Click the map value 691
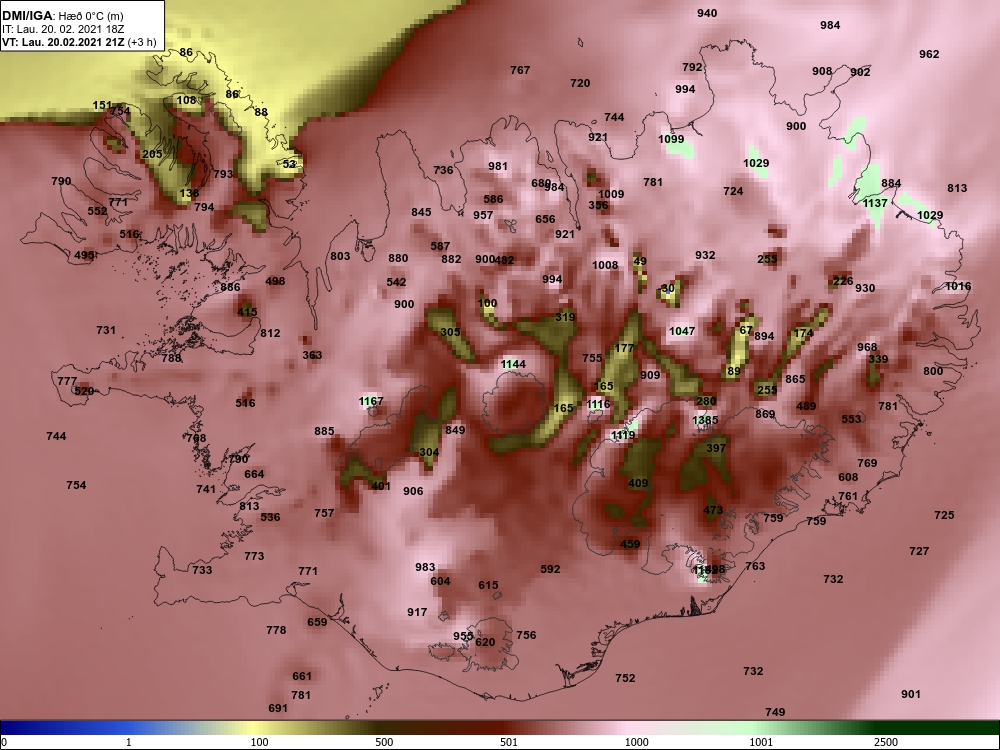The width and height of the screenshot is (1000, 750). (278, 708)
